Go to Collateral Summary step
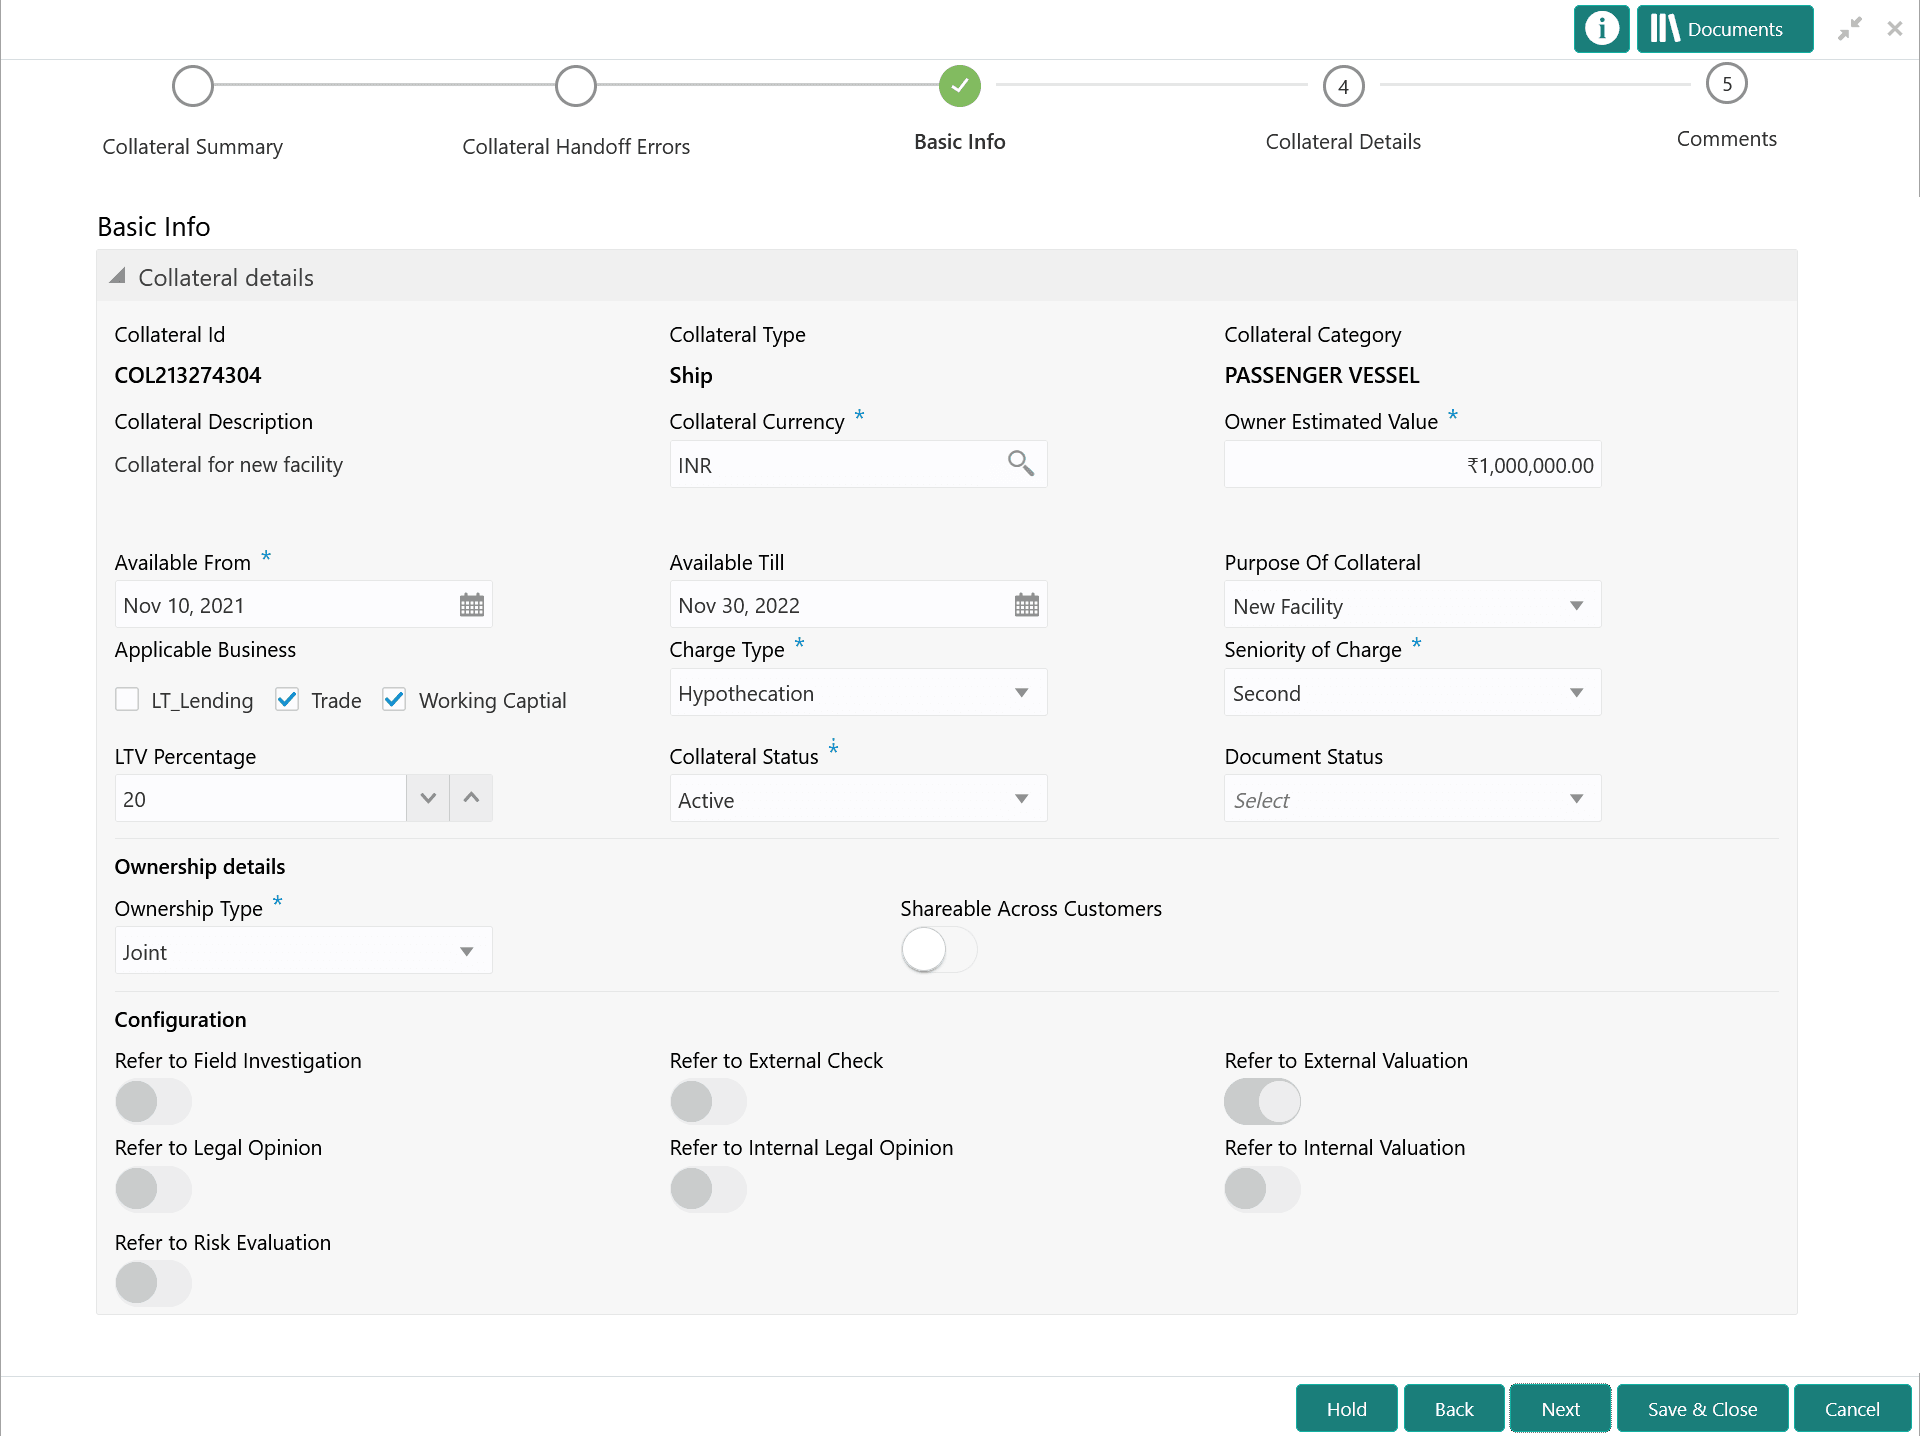The image size is (1920, 1436). pos(192,86)
